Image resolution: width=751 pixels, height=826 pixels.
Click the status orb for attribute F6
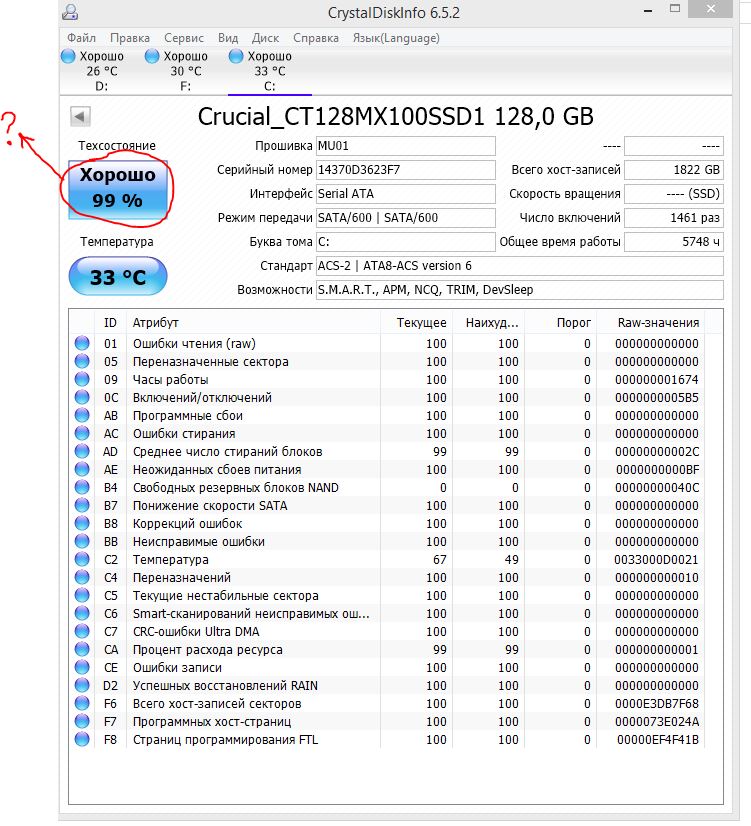pos(82,703)
